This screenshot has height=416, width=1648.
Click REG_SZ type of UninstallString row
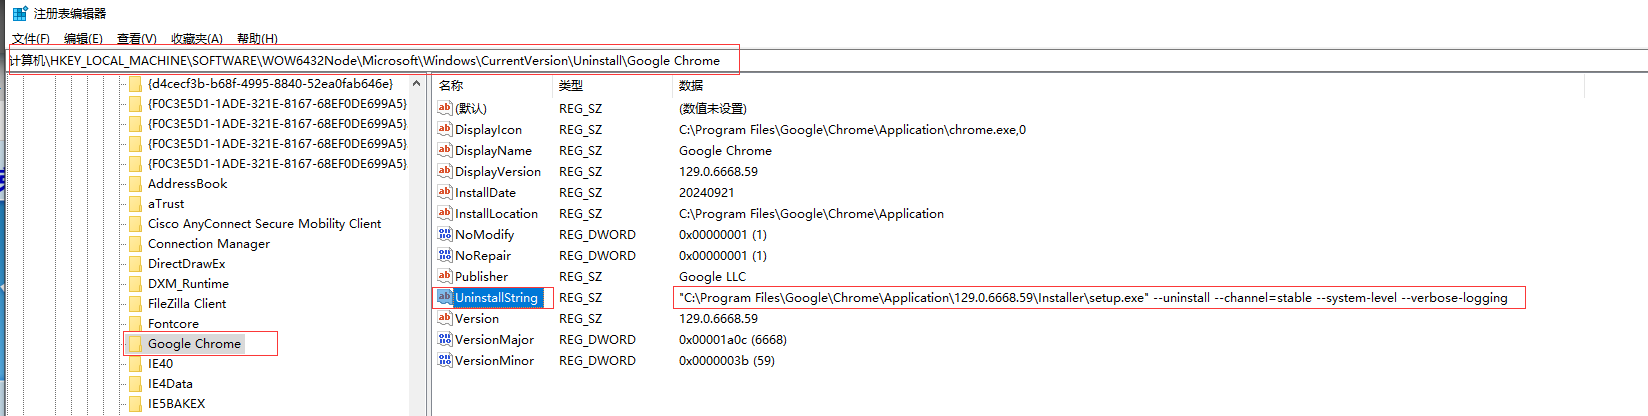[580, 298]
